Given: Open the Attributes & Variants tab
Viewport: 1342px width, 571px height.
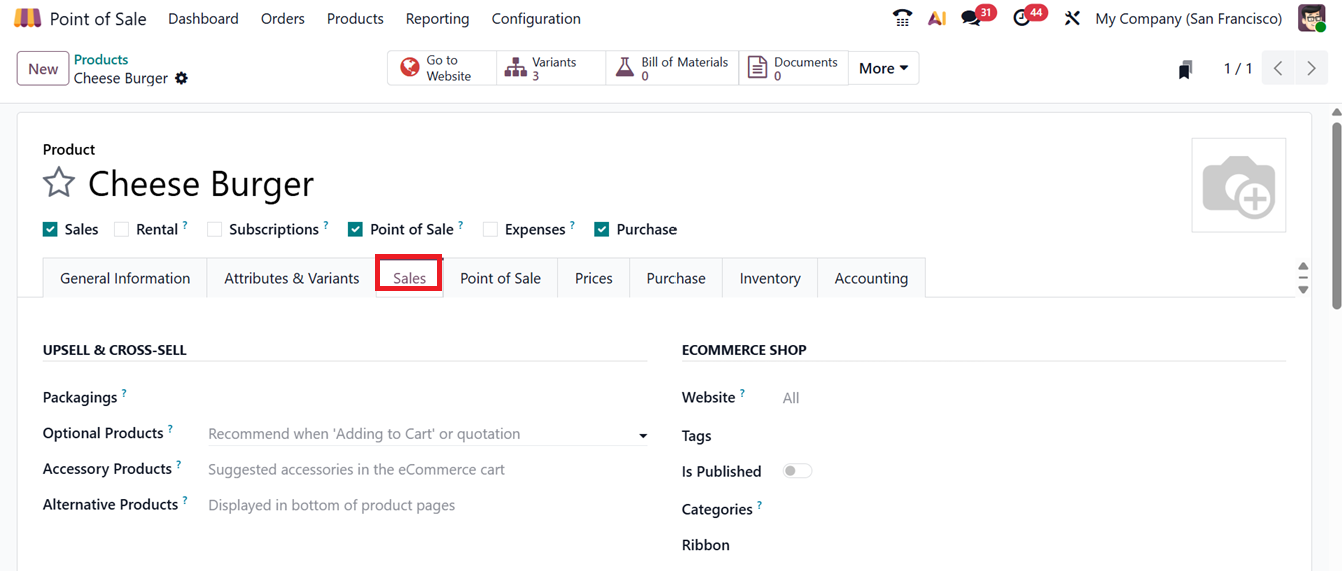Looking at the screenshot, I should [291, 278].
